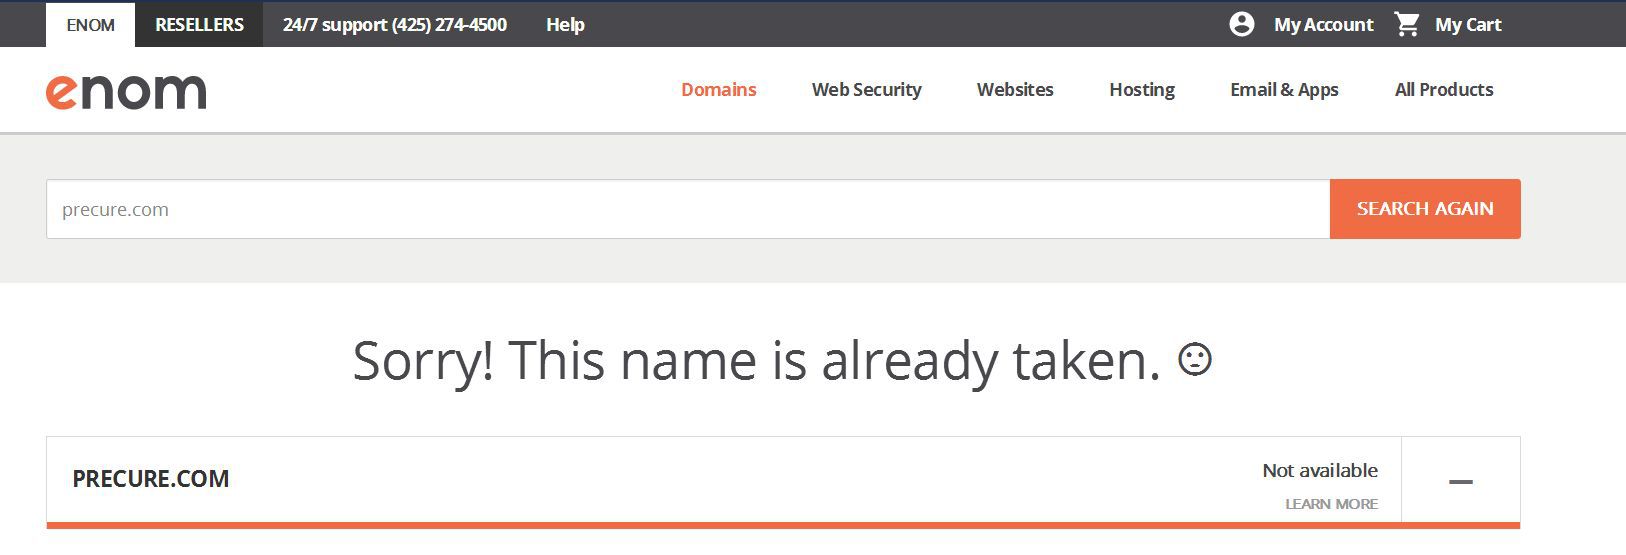Click the 24/7 support phone number
The height and width of the screenshot is (555, 1626).
coord(394,25)
